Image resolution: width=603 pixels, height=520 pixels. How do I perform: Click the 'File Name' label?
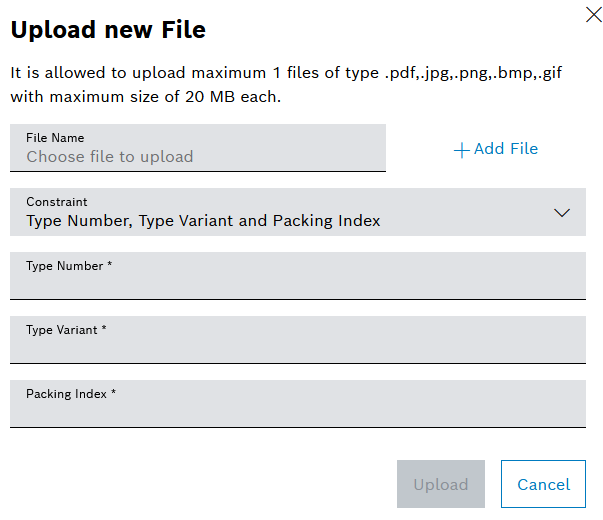(55, 138)
